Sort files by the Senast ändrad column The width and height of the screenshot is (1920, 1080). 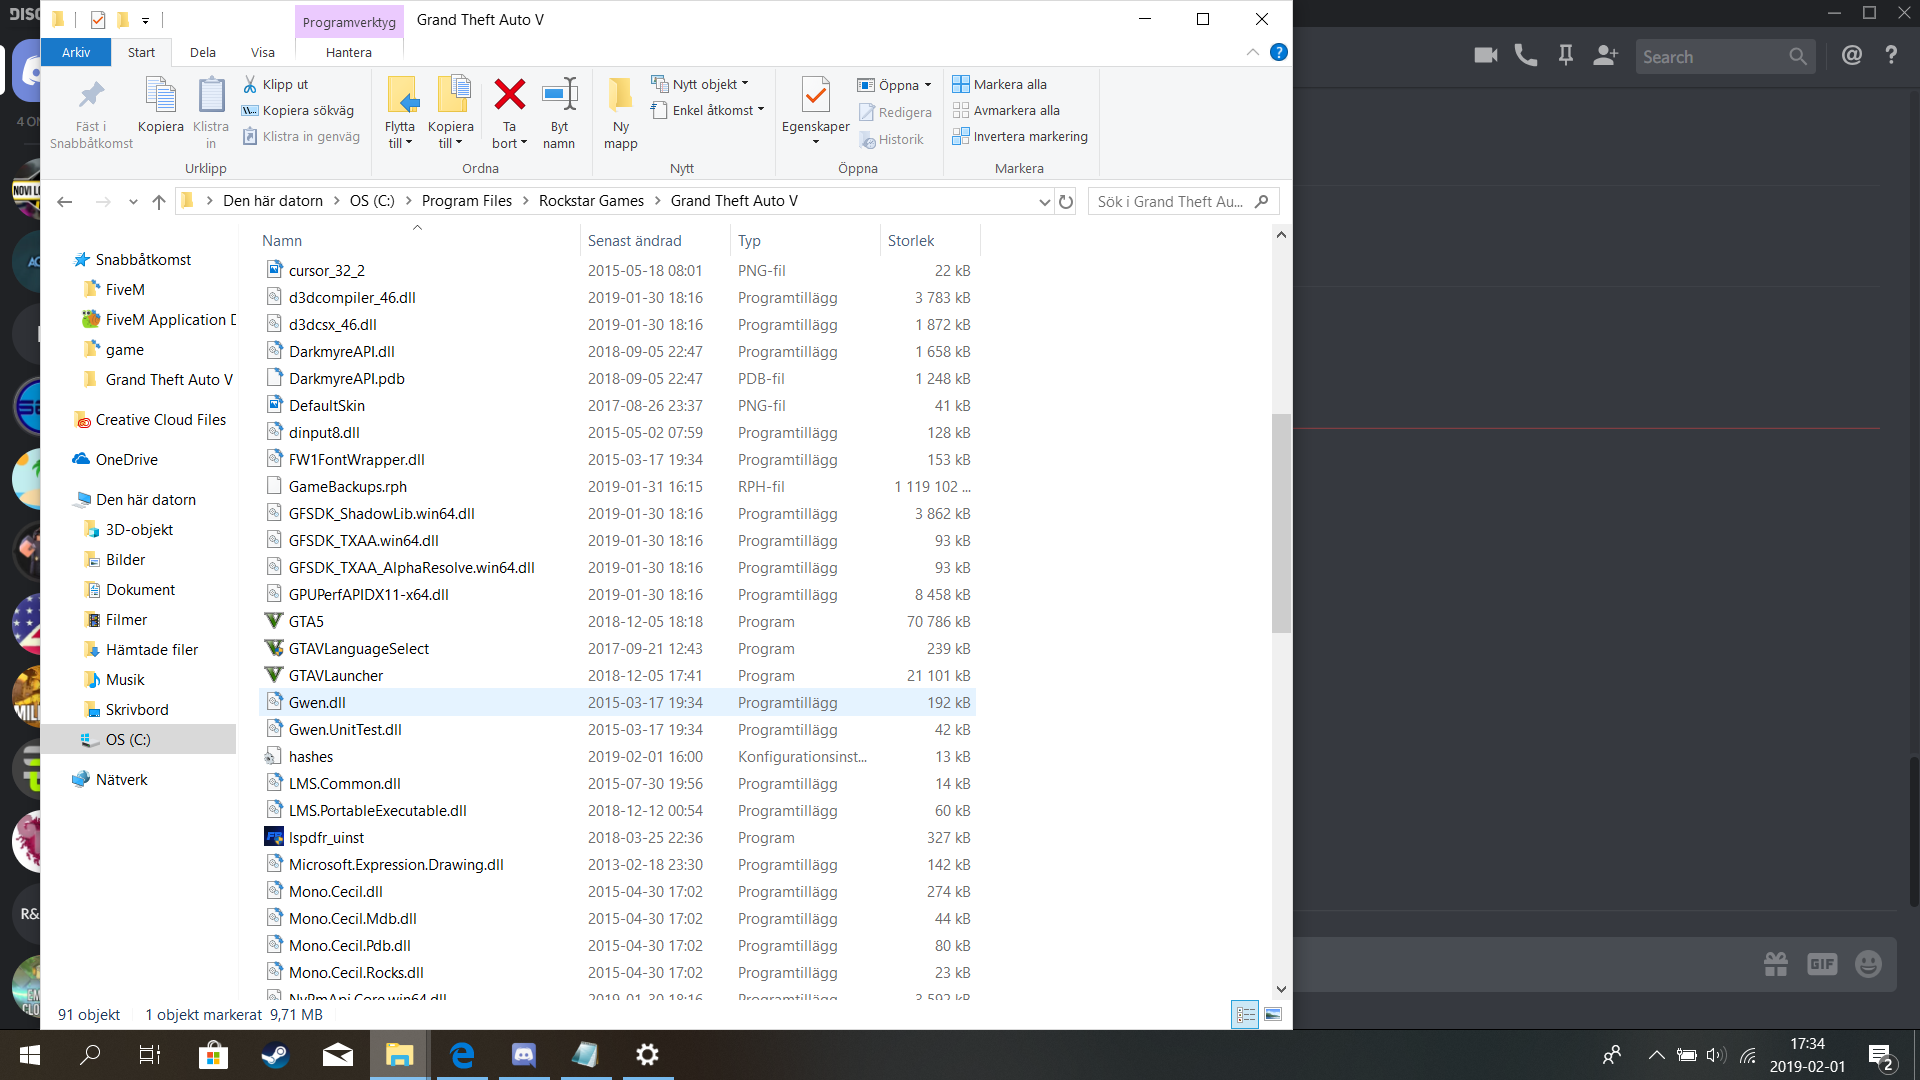(654, 241)
